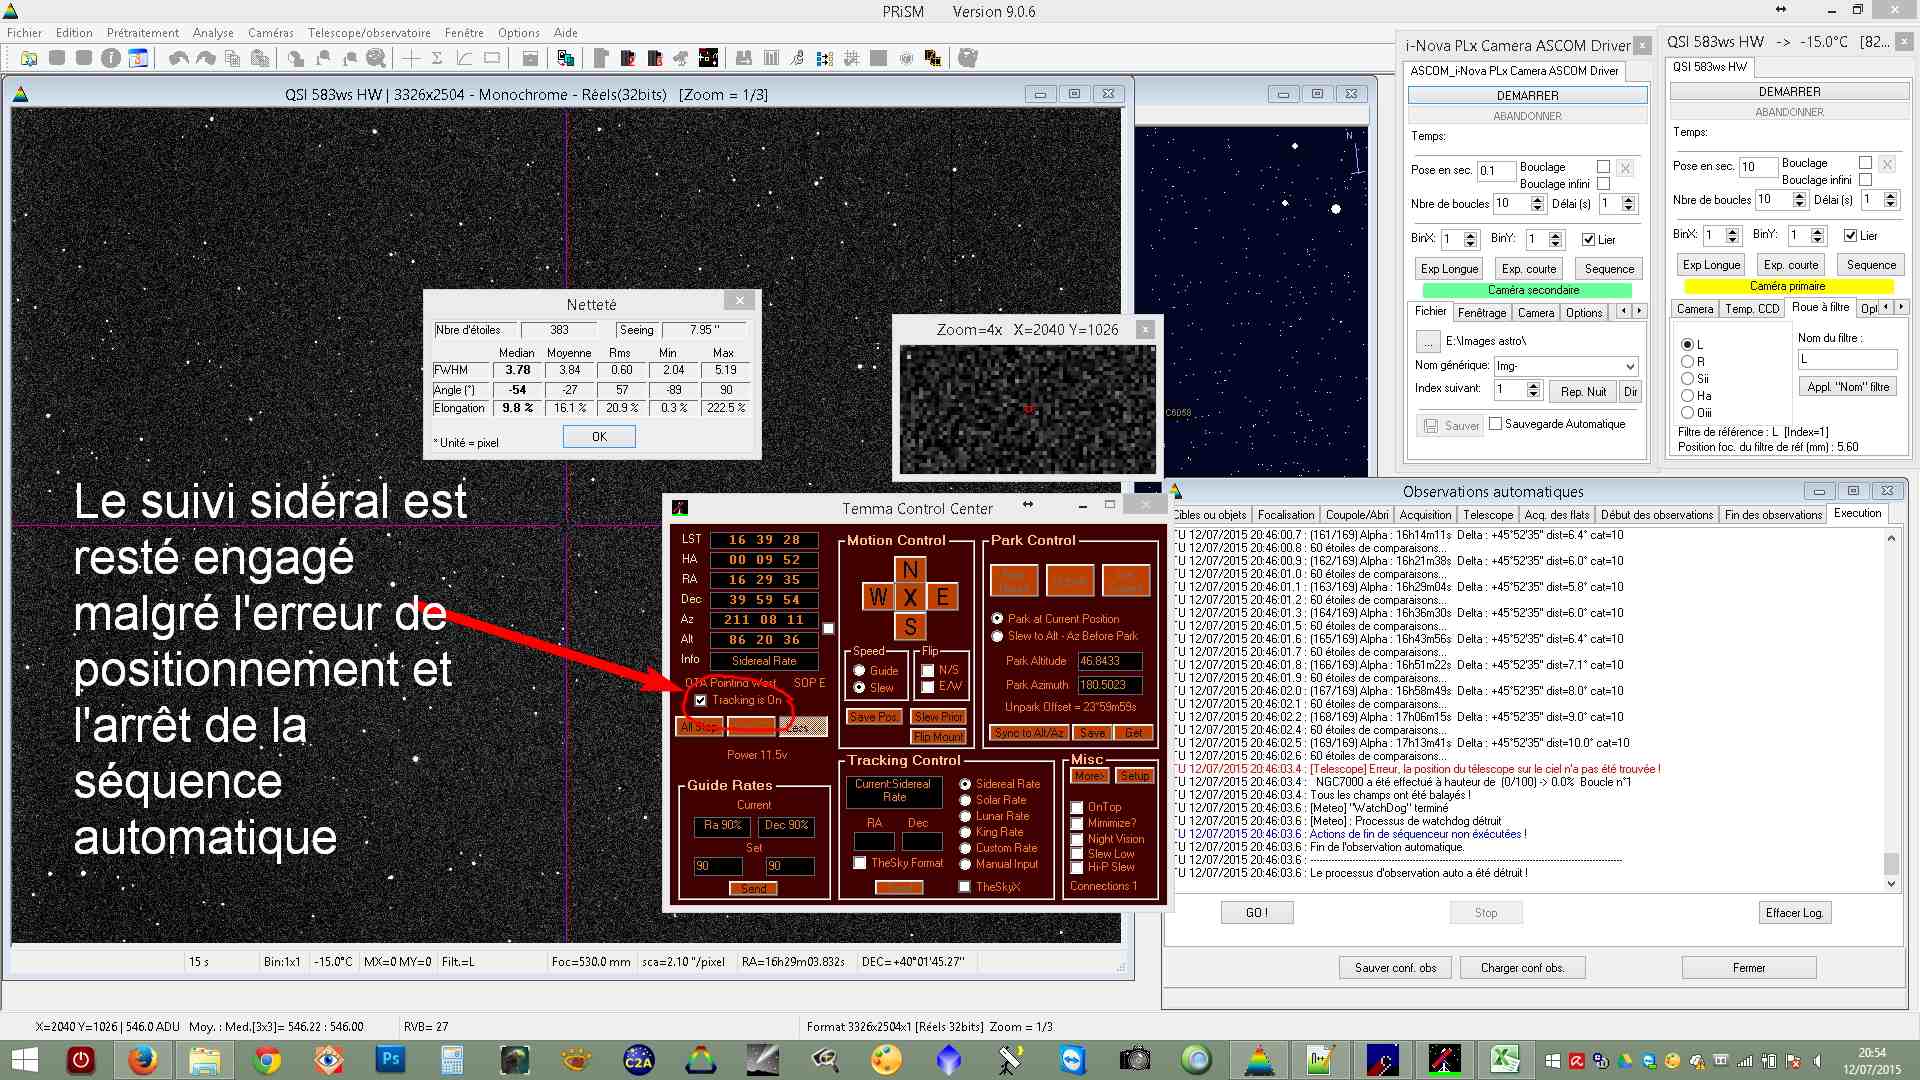Click OK in the Netteté dialog
Screen dimensions: 1920x1080
pyautogui.click(x=599, y=437)
